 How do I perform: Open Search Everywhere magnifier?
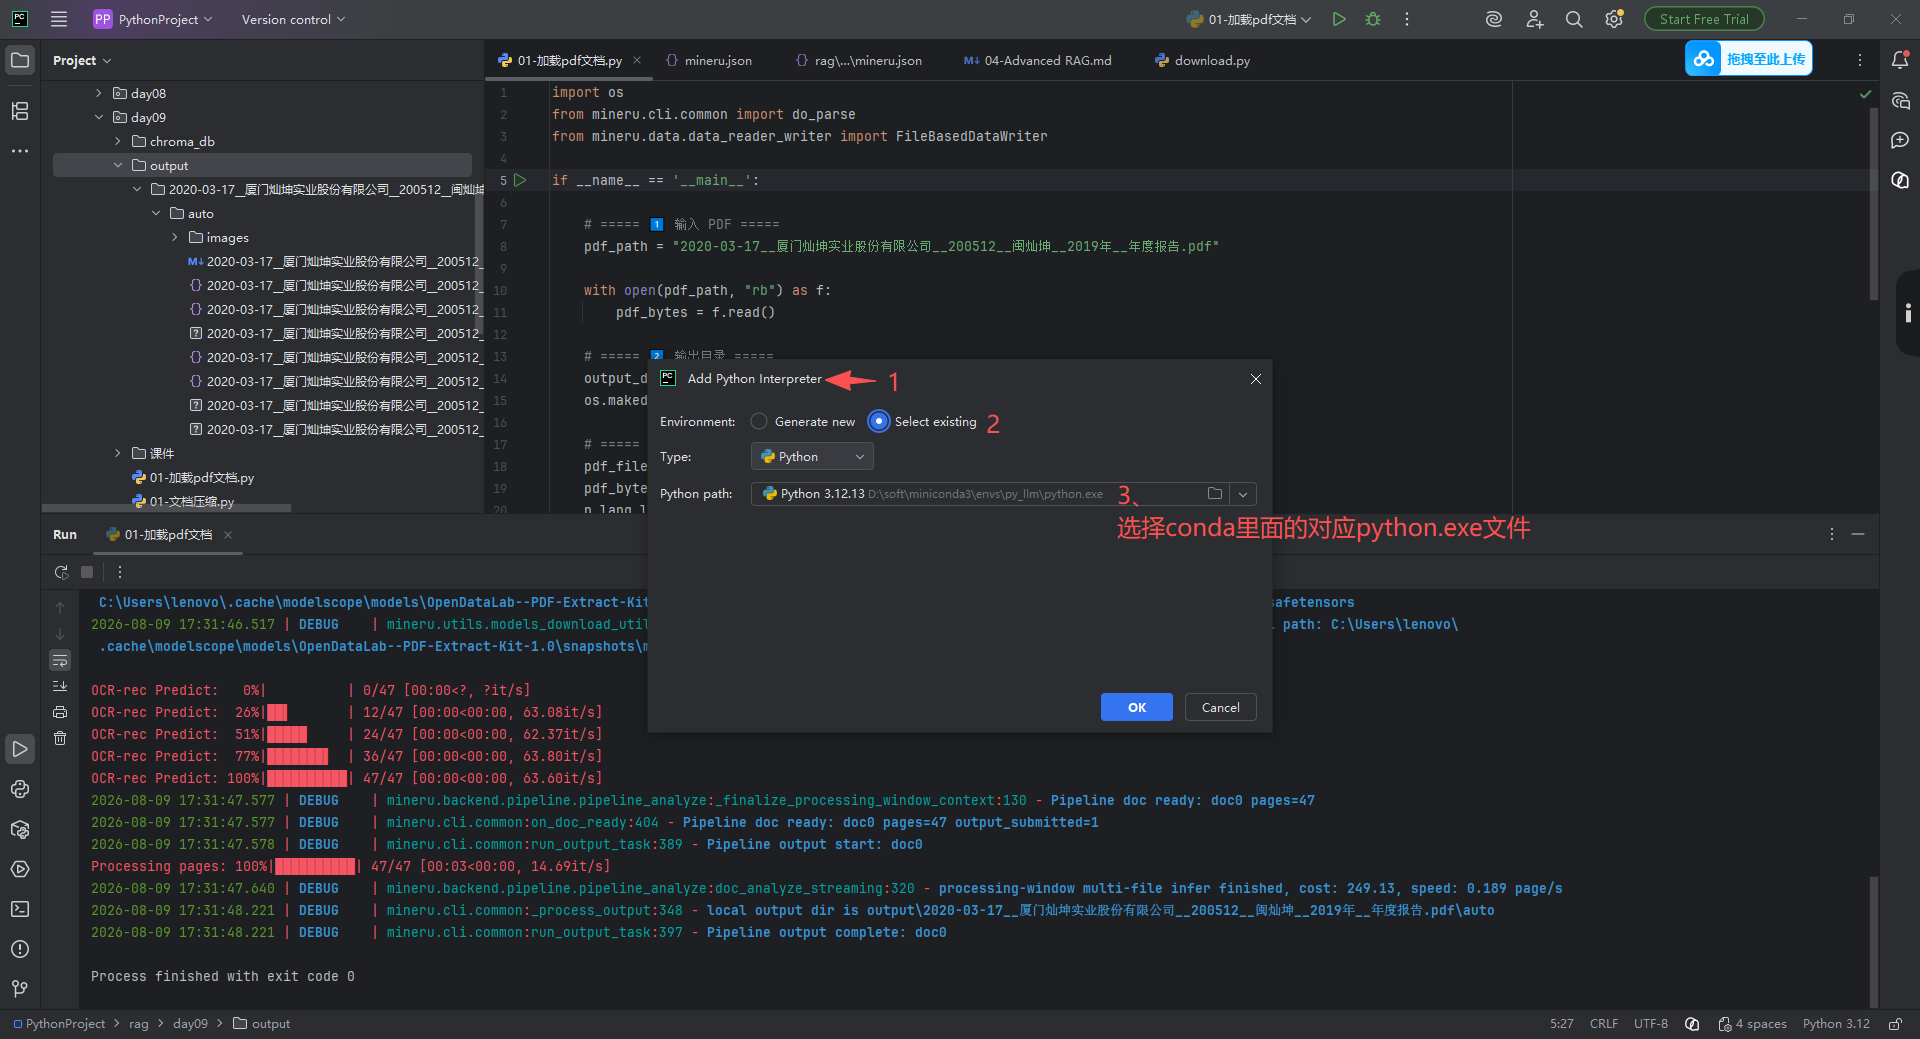(1574, 19)
